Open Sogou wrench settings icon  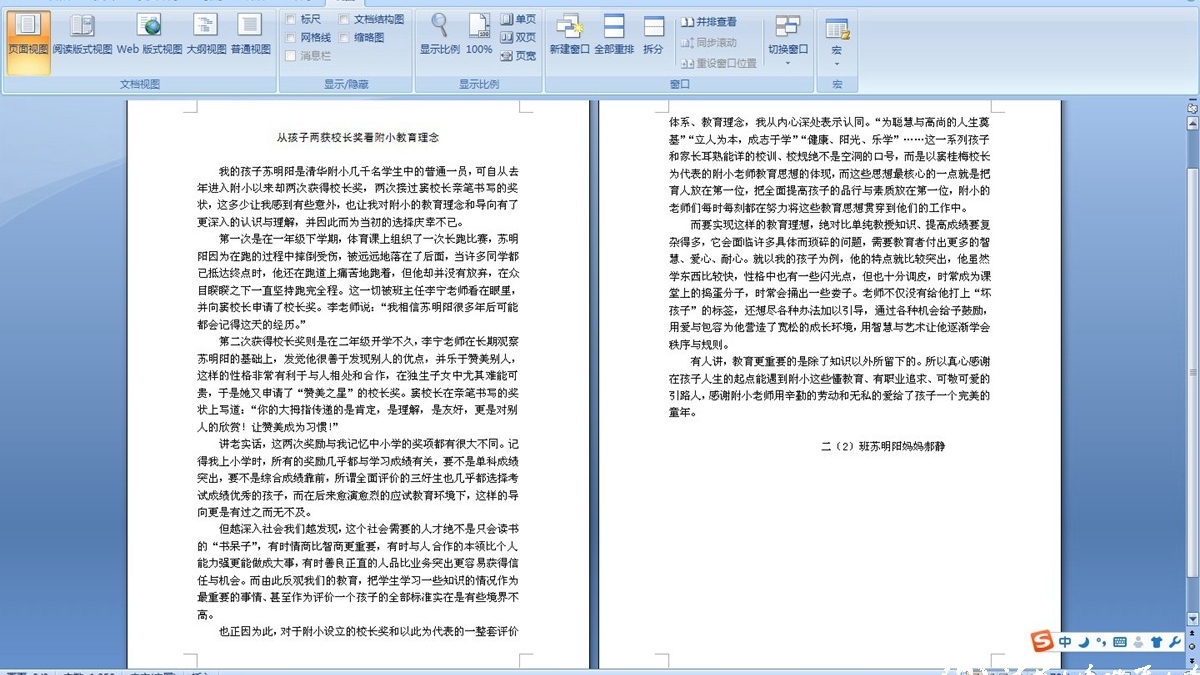[x=1175, y=641]
